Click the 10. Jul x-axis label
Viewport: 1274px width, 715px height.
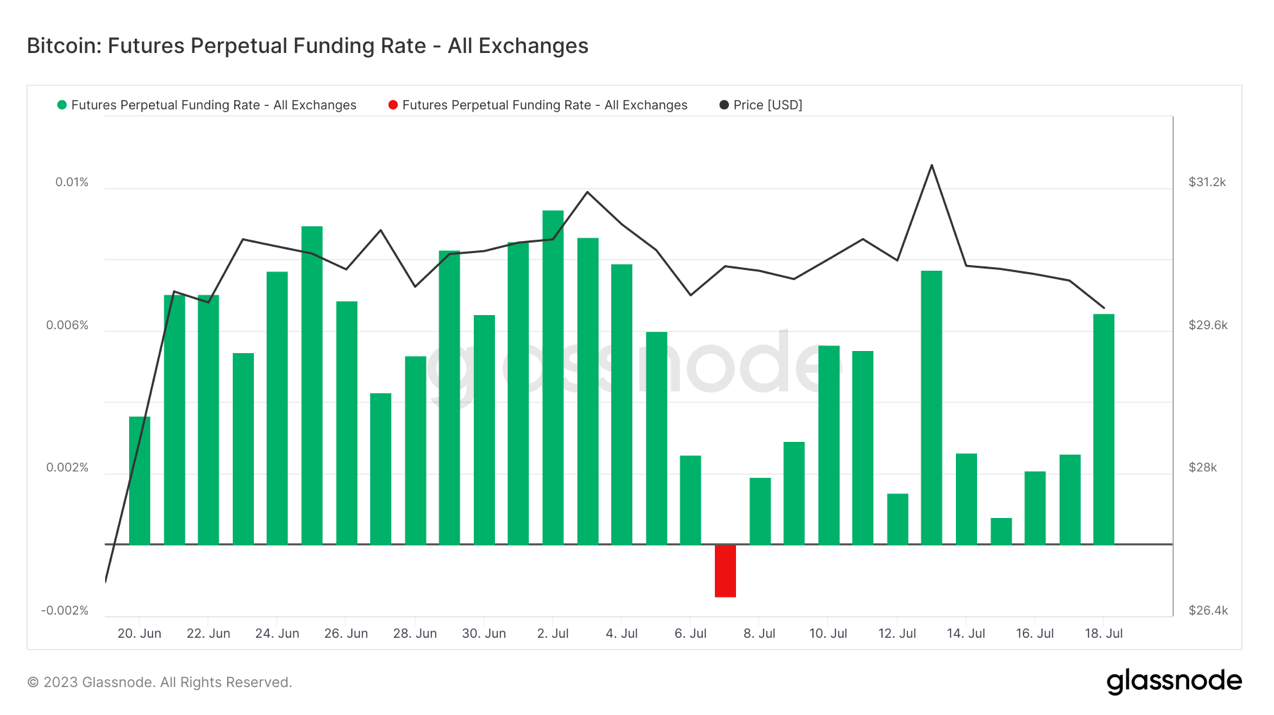tap(828, 633)
